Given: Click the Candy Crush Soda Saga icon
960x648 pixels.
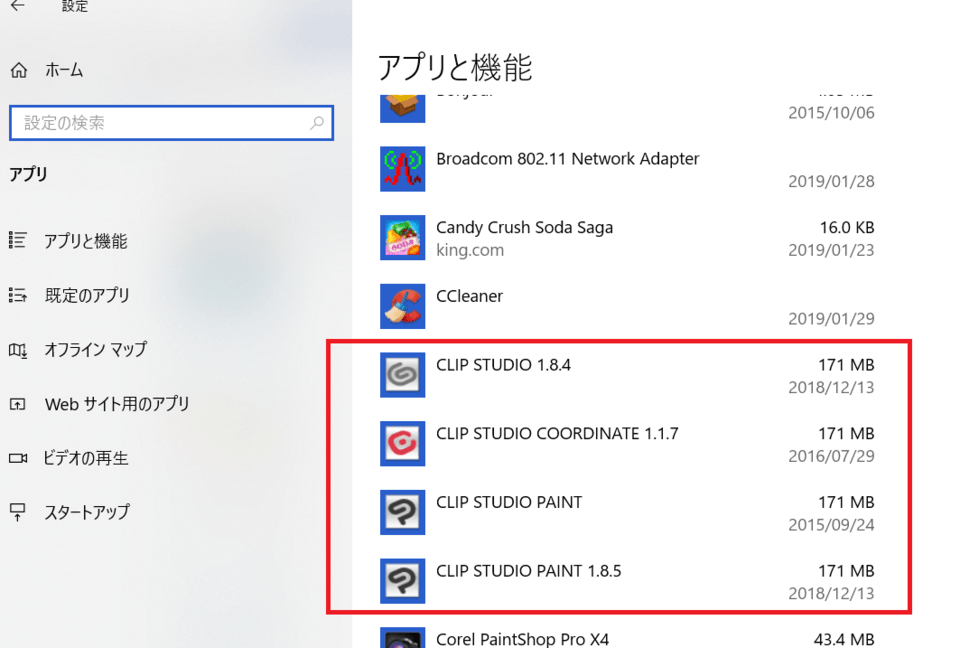Looking at the screenshot, I should [x=403, y=238].
